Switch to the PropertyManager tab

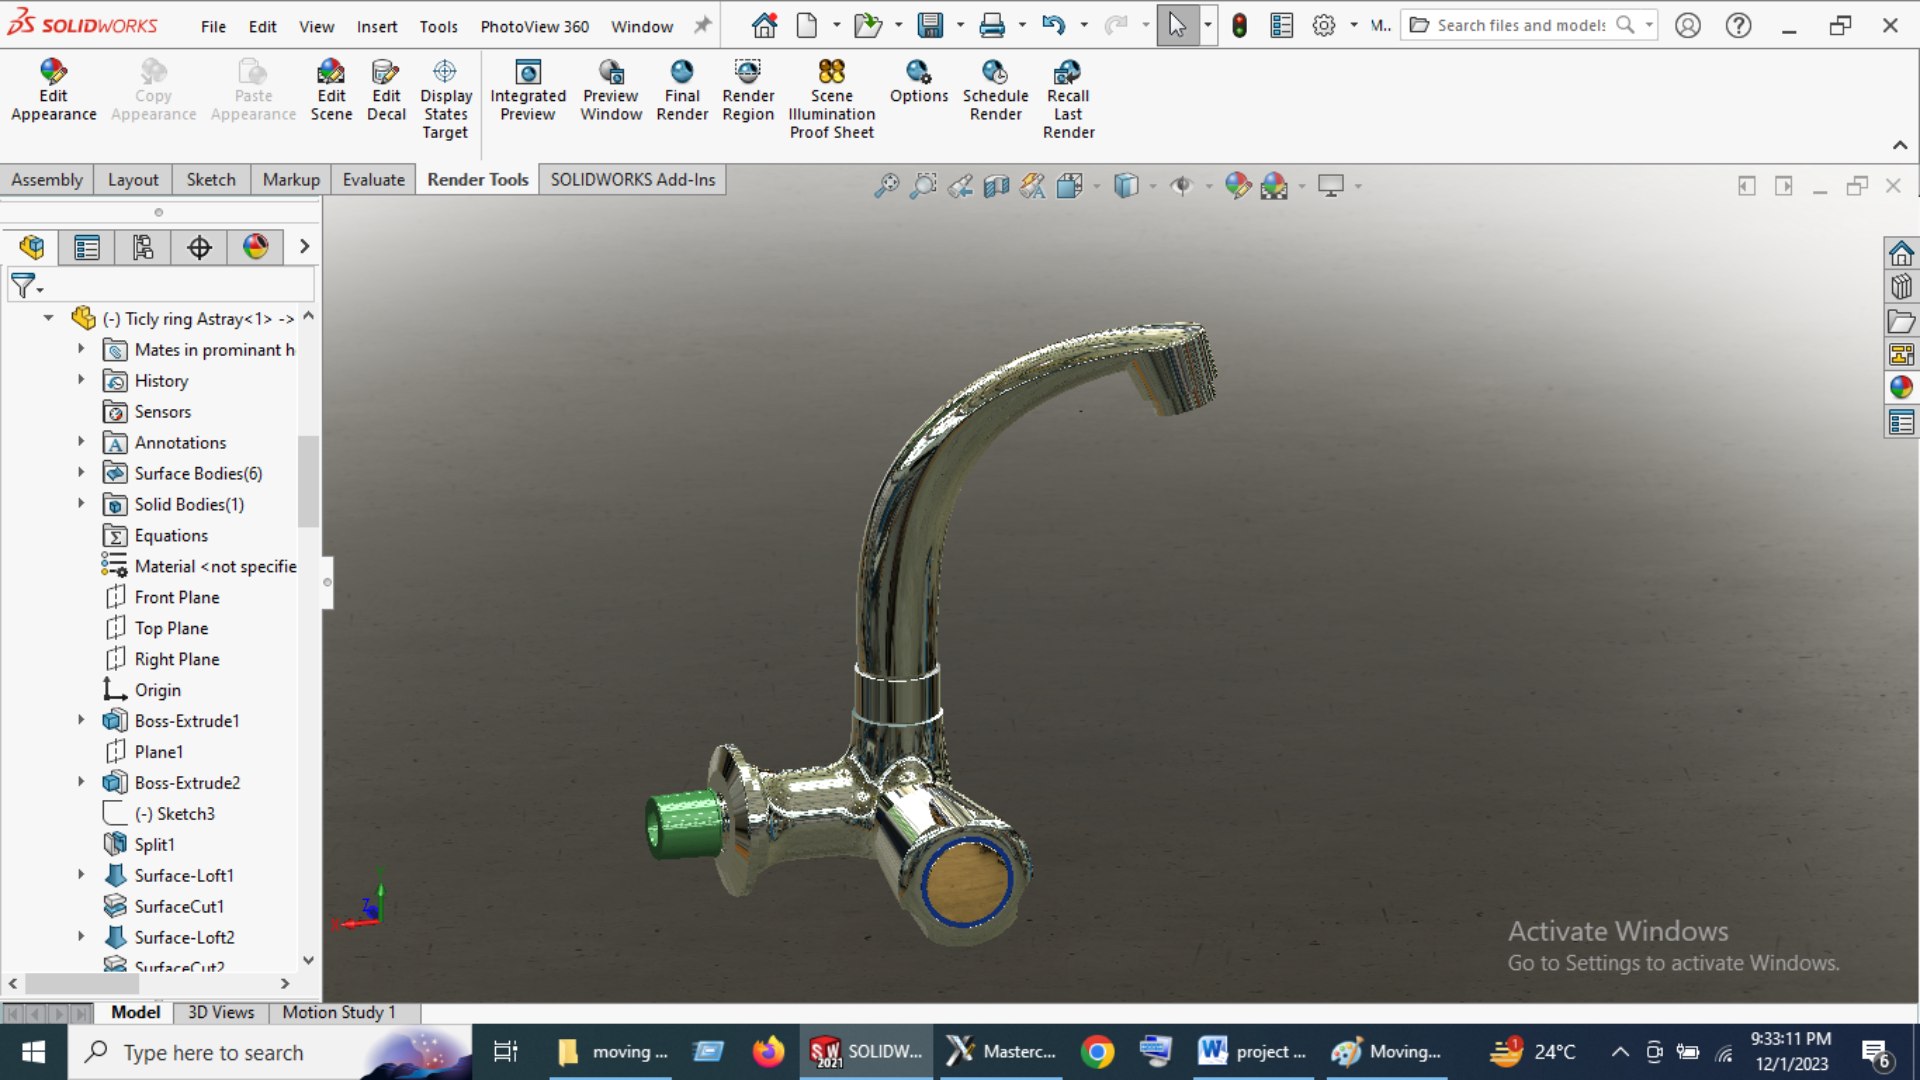coord(87,247)
